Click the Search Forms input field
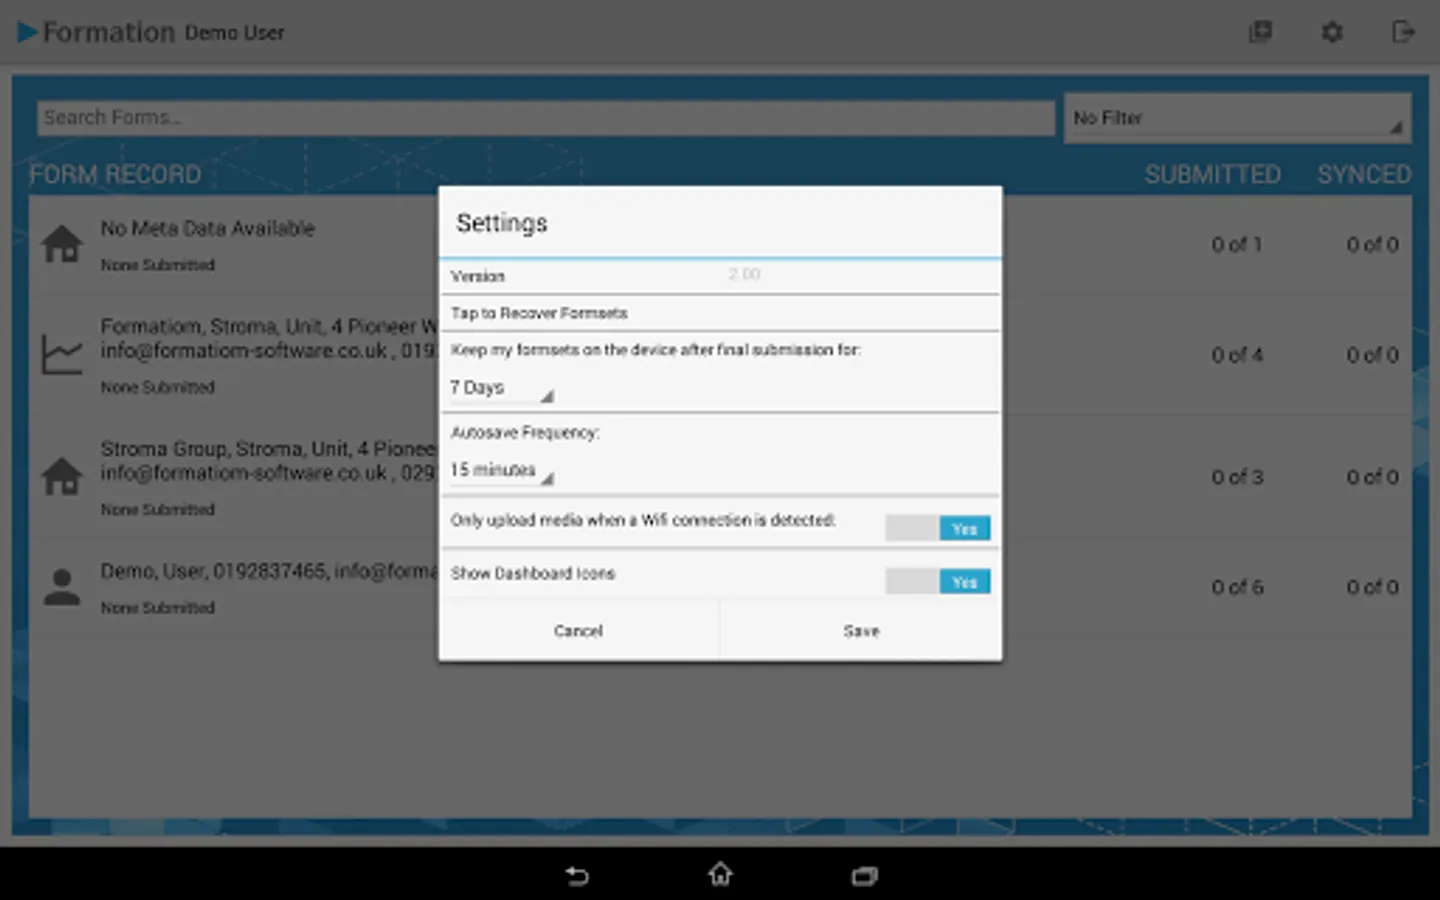Image resolution: width=1440 pixels, height=900 pixels. click(x=546, y=118)
